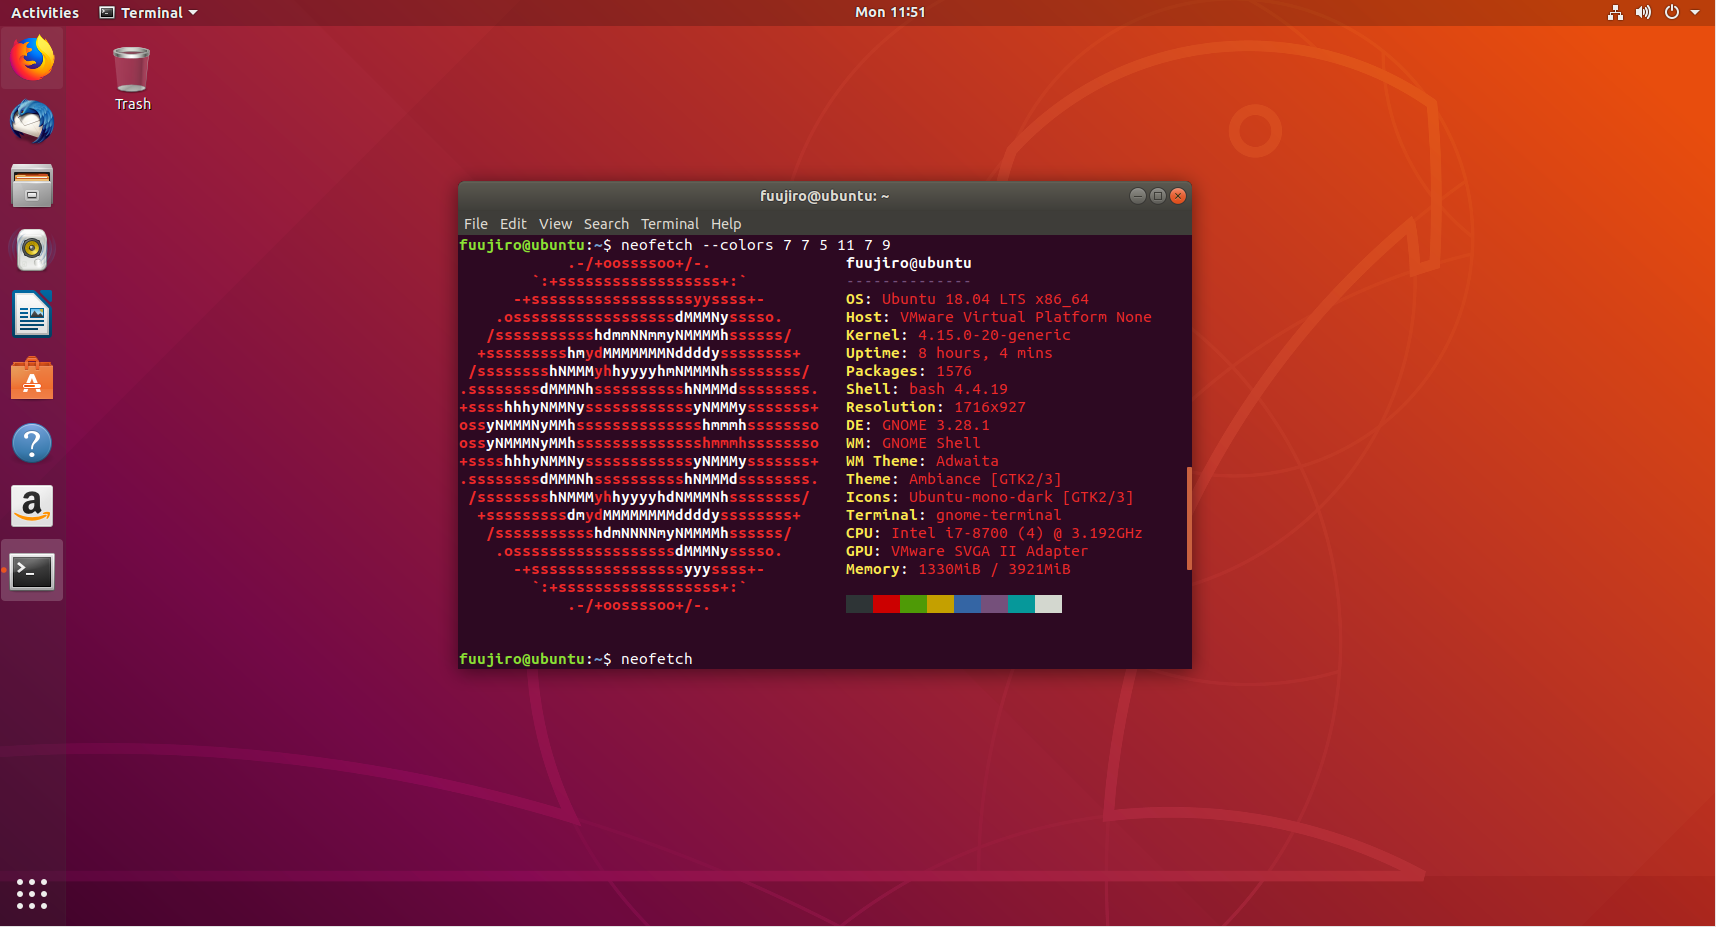Open the Help question mark icon

[x=32, y=443]
